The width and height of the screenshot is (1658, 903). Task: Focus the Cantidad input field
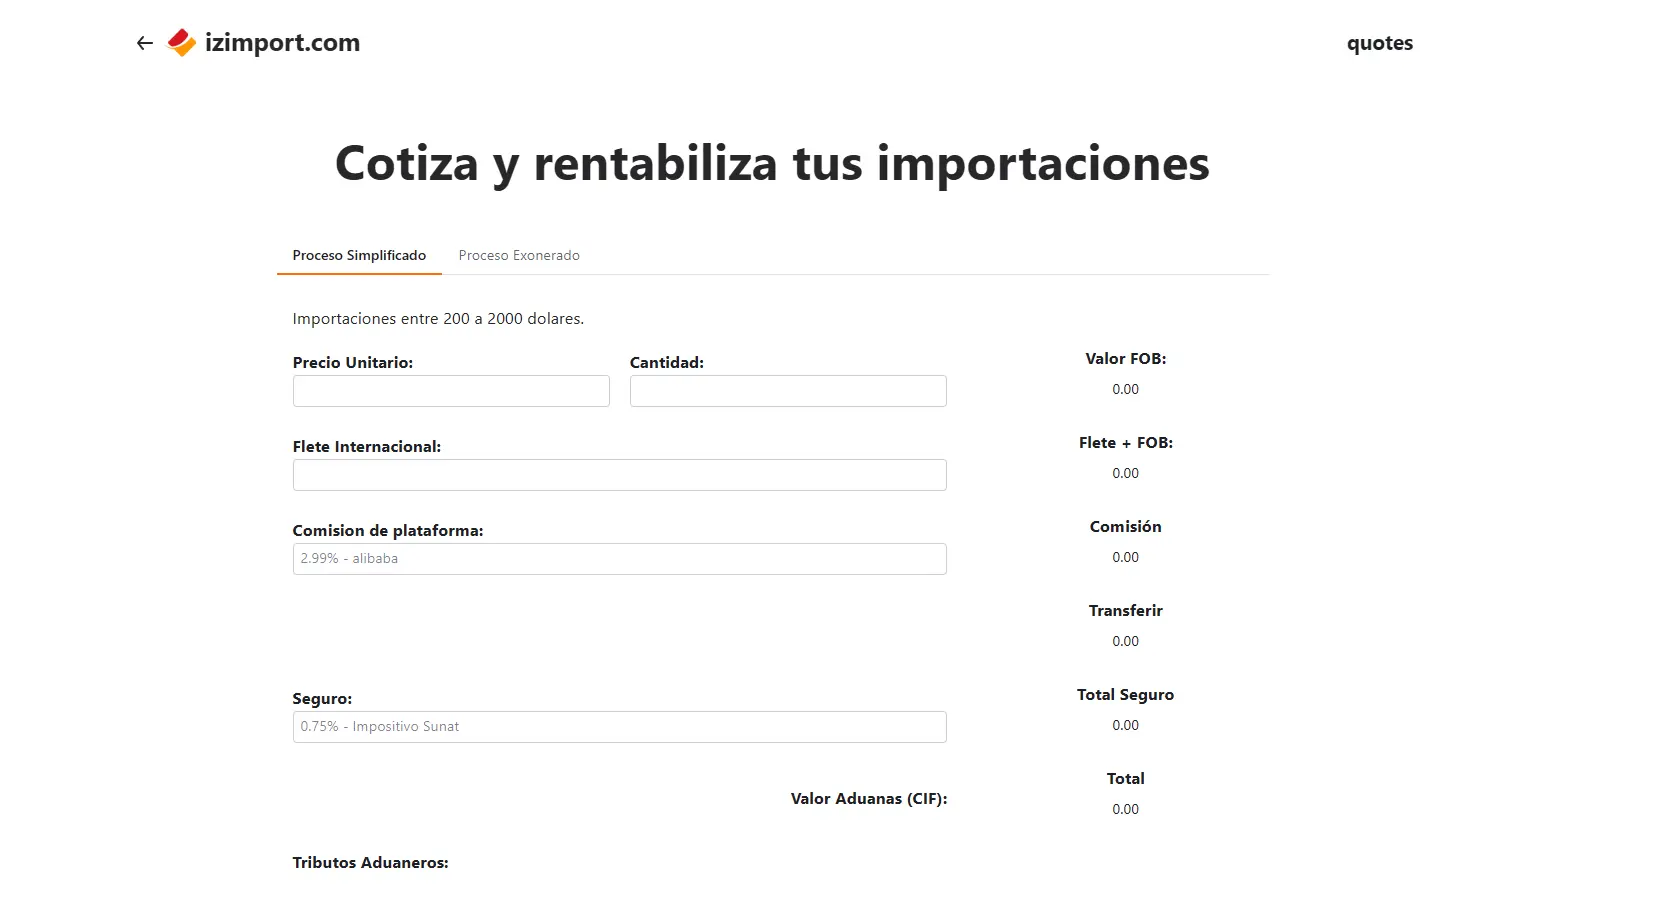(x=788, y=391)
